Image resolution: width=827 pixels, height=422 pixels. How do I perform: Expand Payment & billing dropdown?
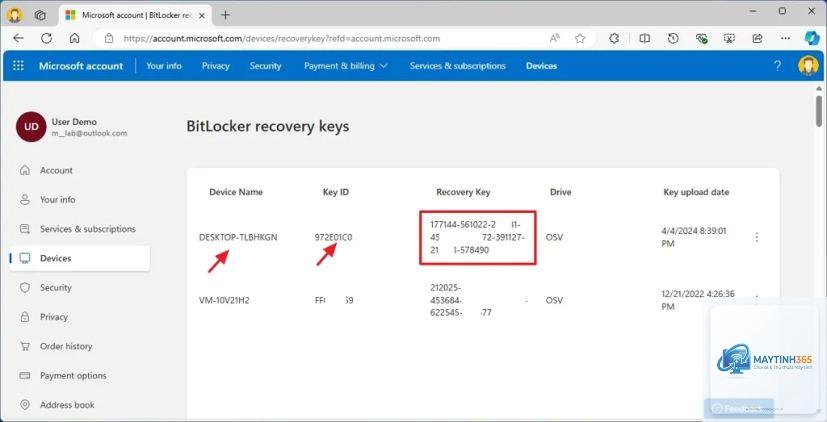tap(345, 66)
